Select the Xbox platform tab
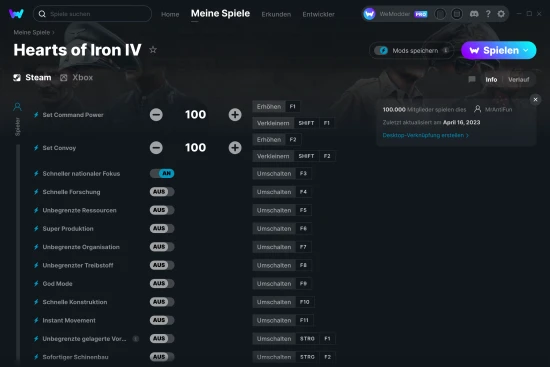Image resolution: width=550 pixels, height=367 pixels. (76, 78)
